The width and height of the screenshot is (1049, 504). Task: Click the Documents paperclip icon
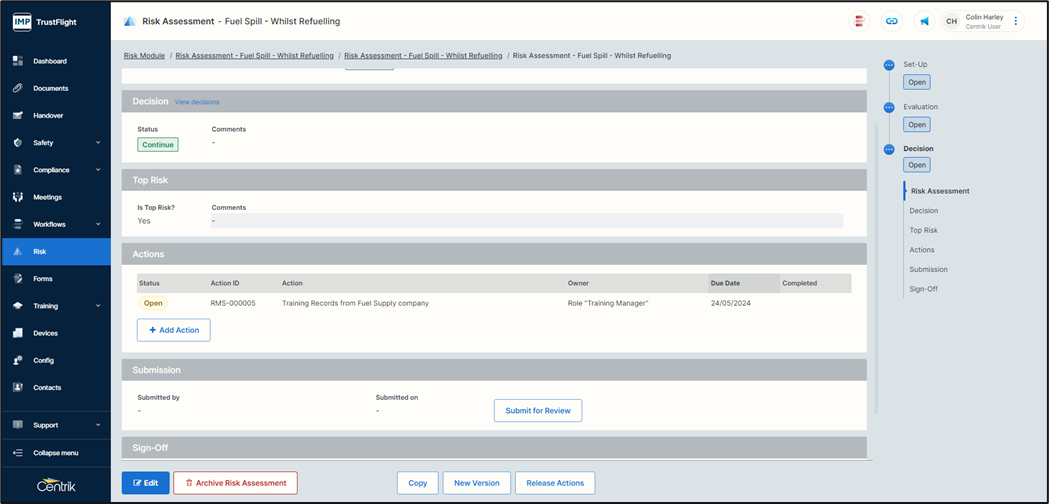click(18, 88)
